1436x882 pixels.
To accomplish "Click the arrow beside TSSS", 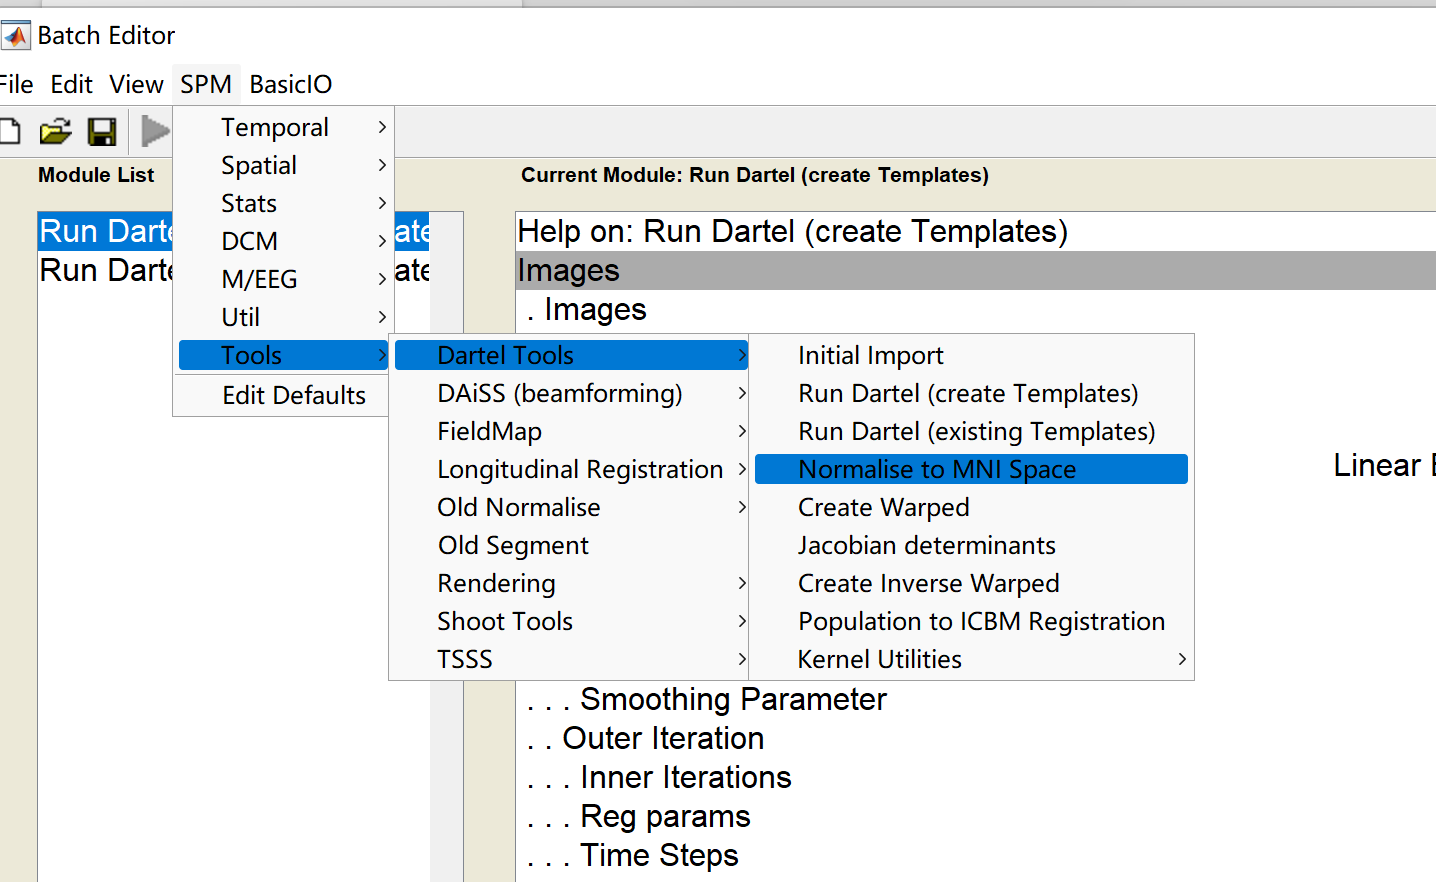I will coord(742,659).
